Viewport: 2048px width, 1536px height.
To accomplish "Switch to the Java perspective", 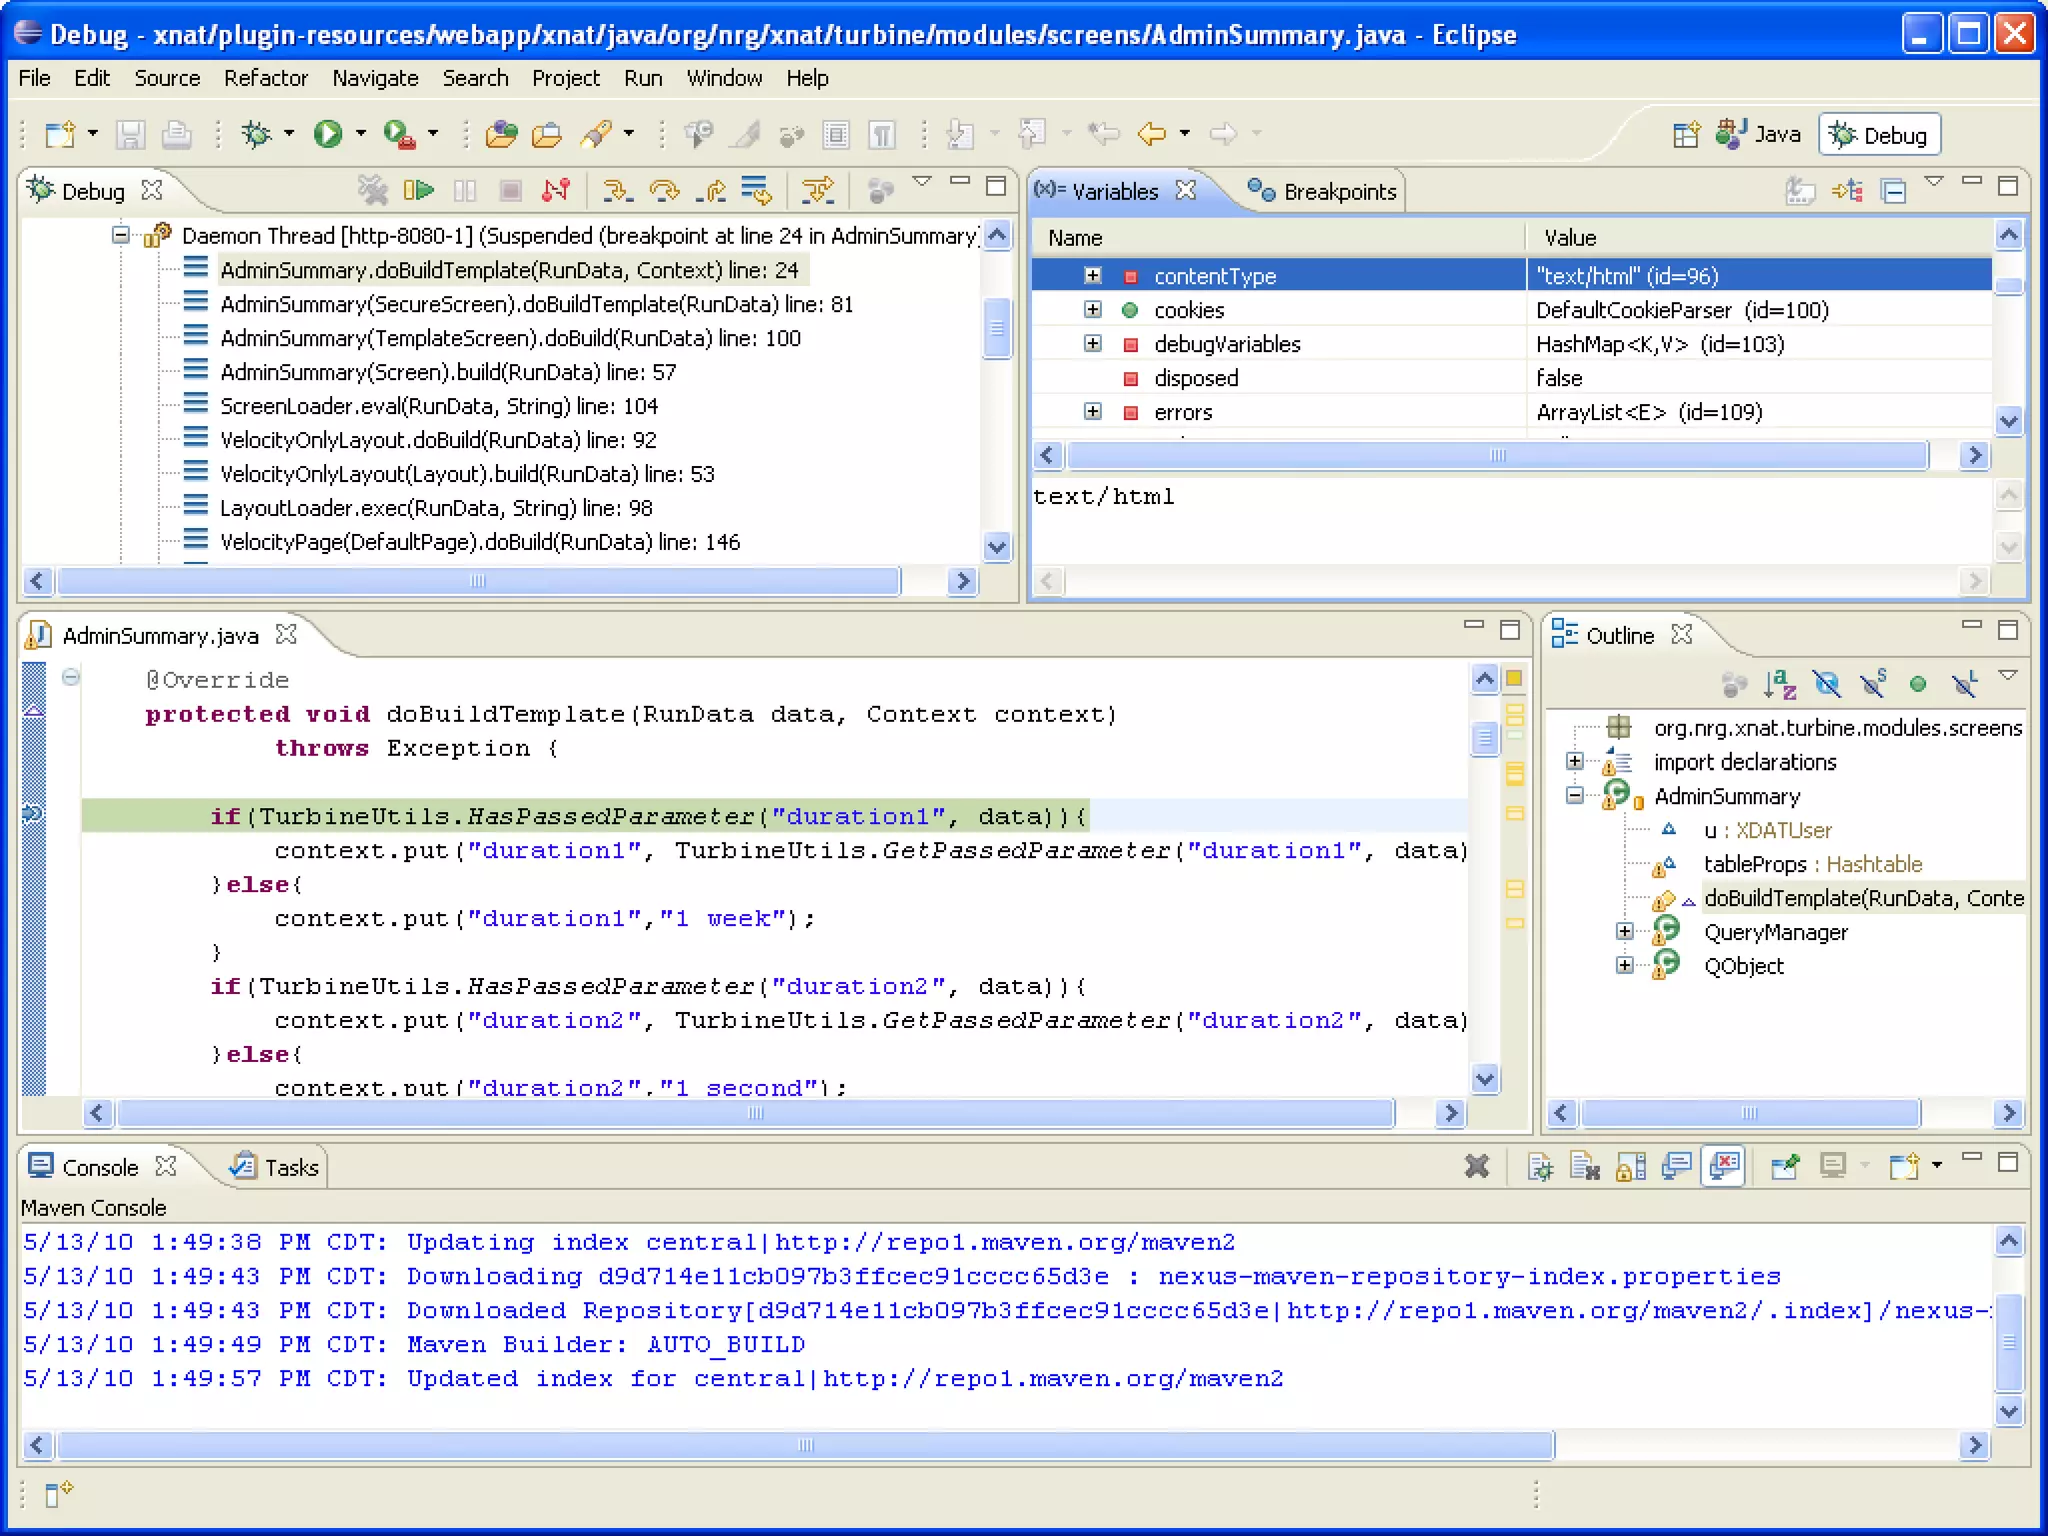I will 1758,134.
